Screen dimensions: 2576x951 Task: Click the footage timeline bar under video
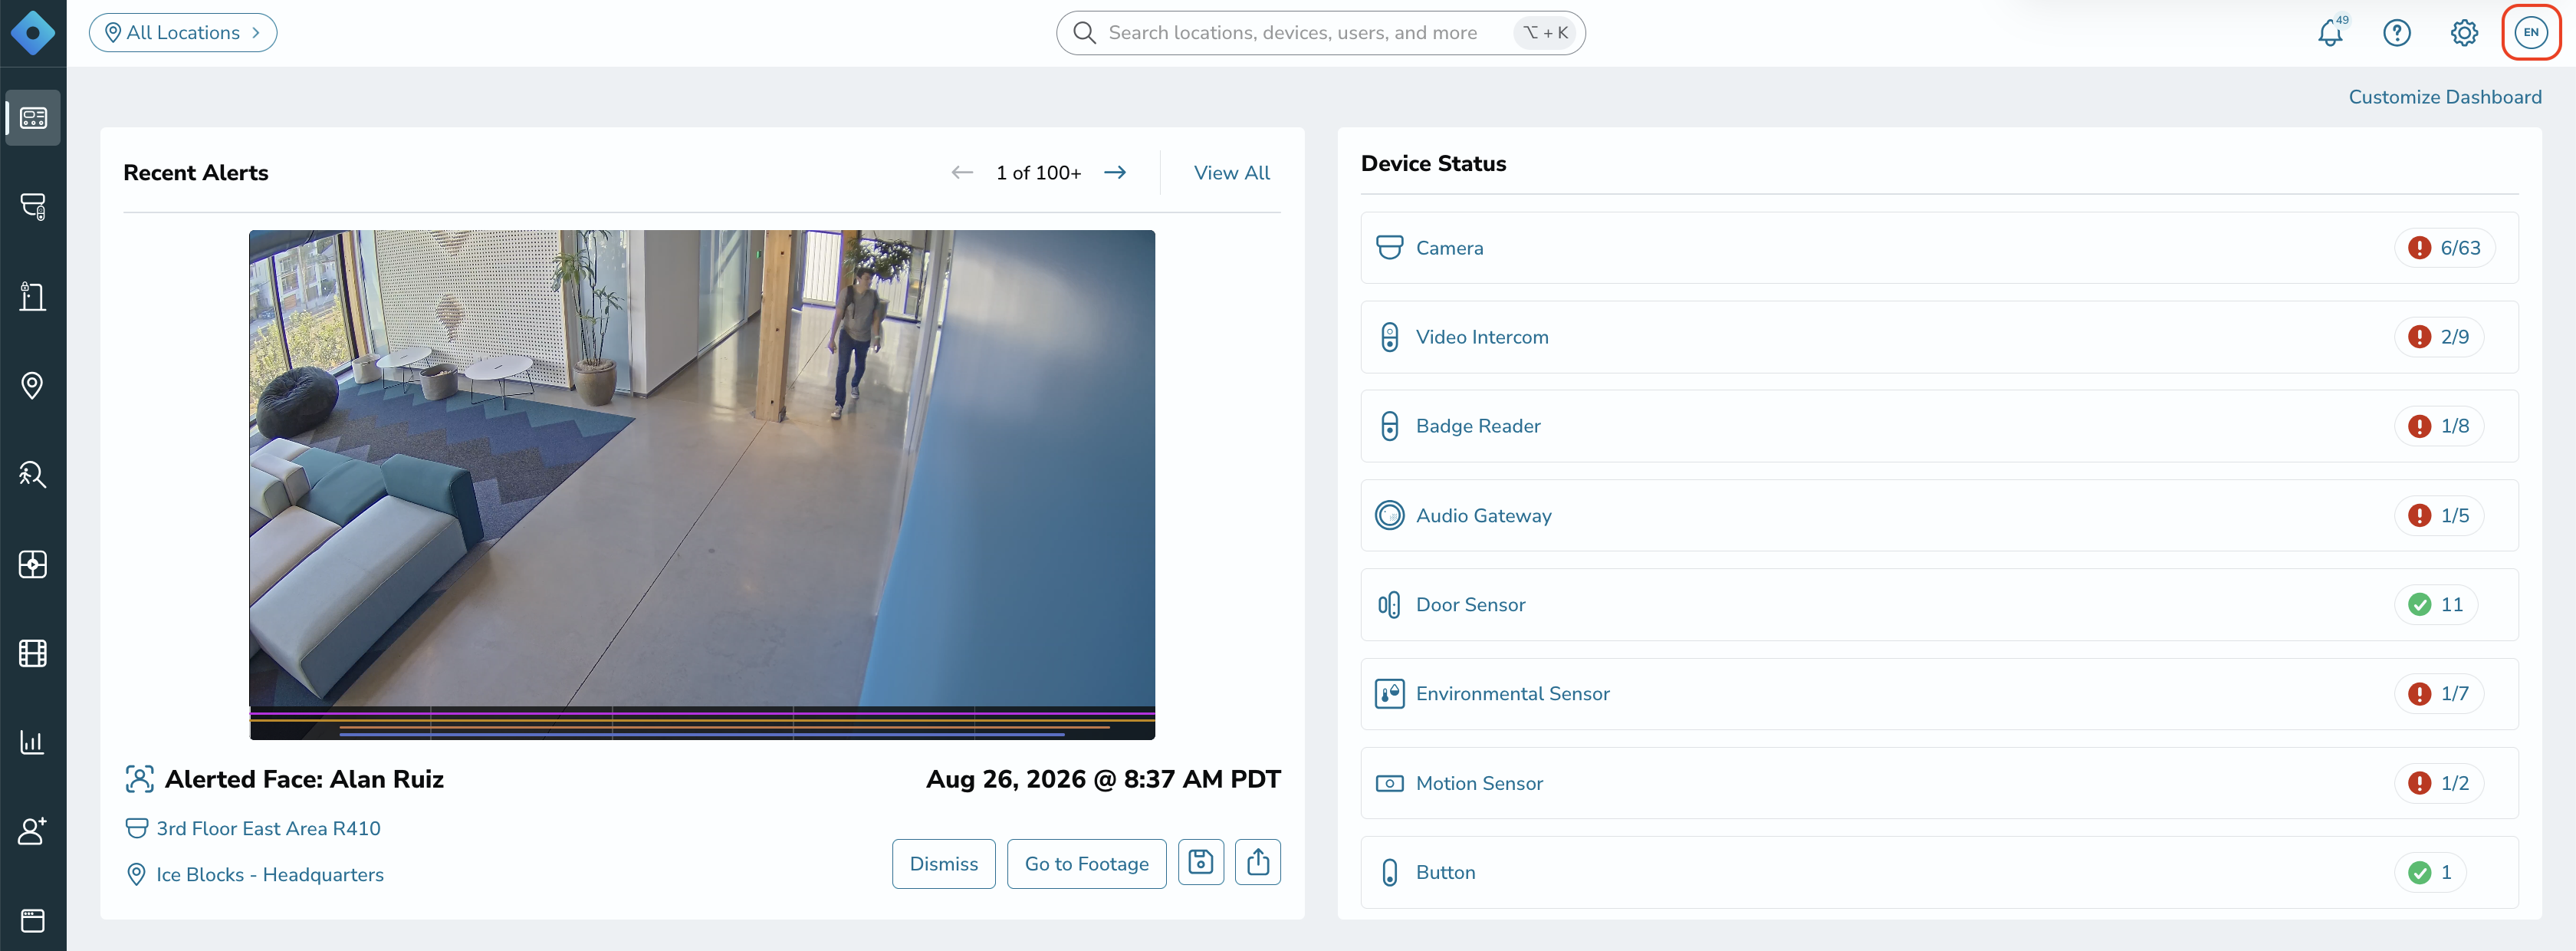pos(702,723)
